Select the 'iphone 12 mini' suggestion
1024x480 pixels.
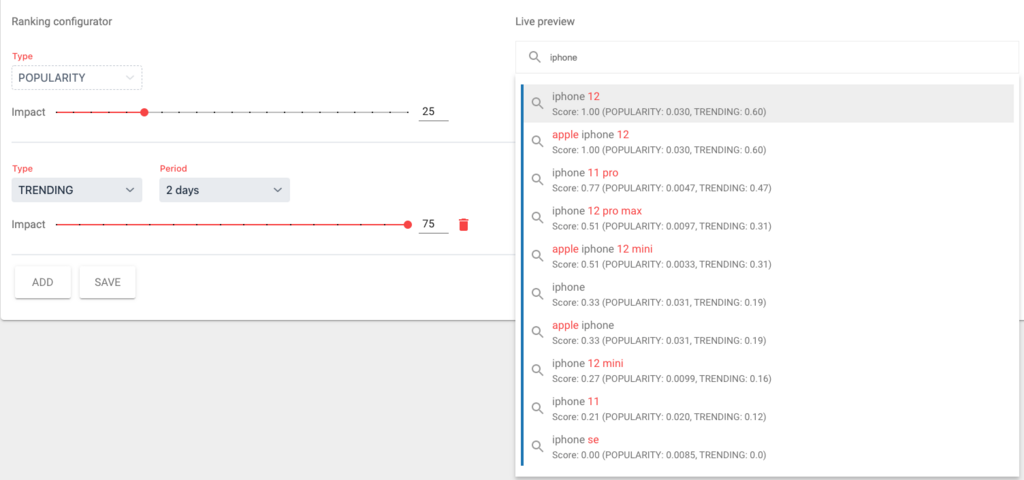pyautogui.click(x=769, y=370)
